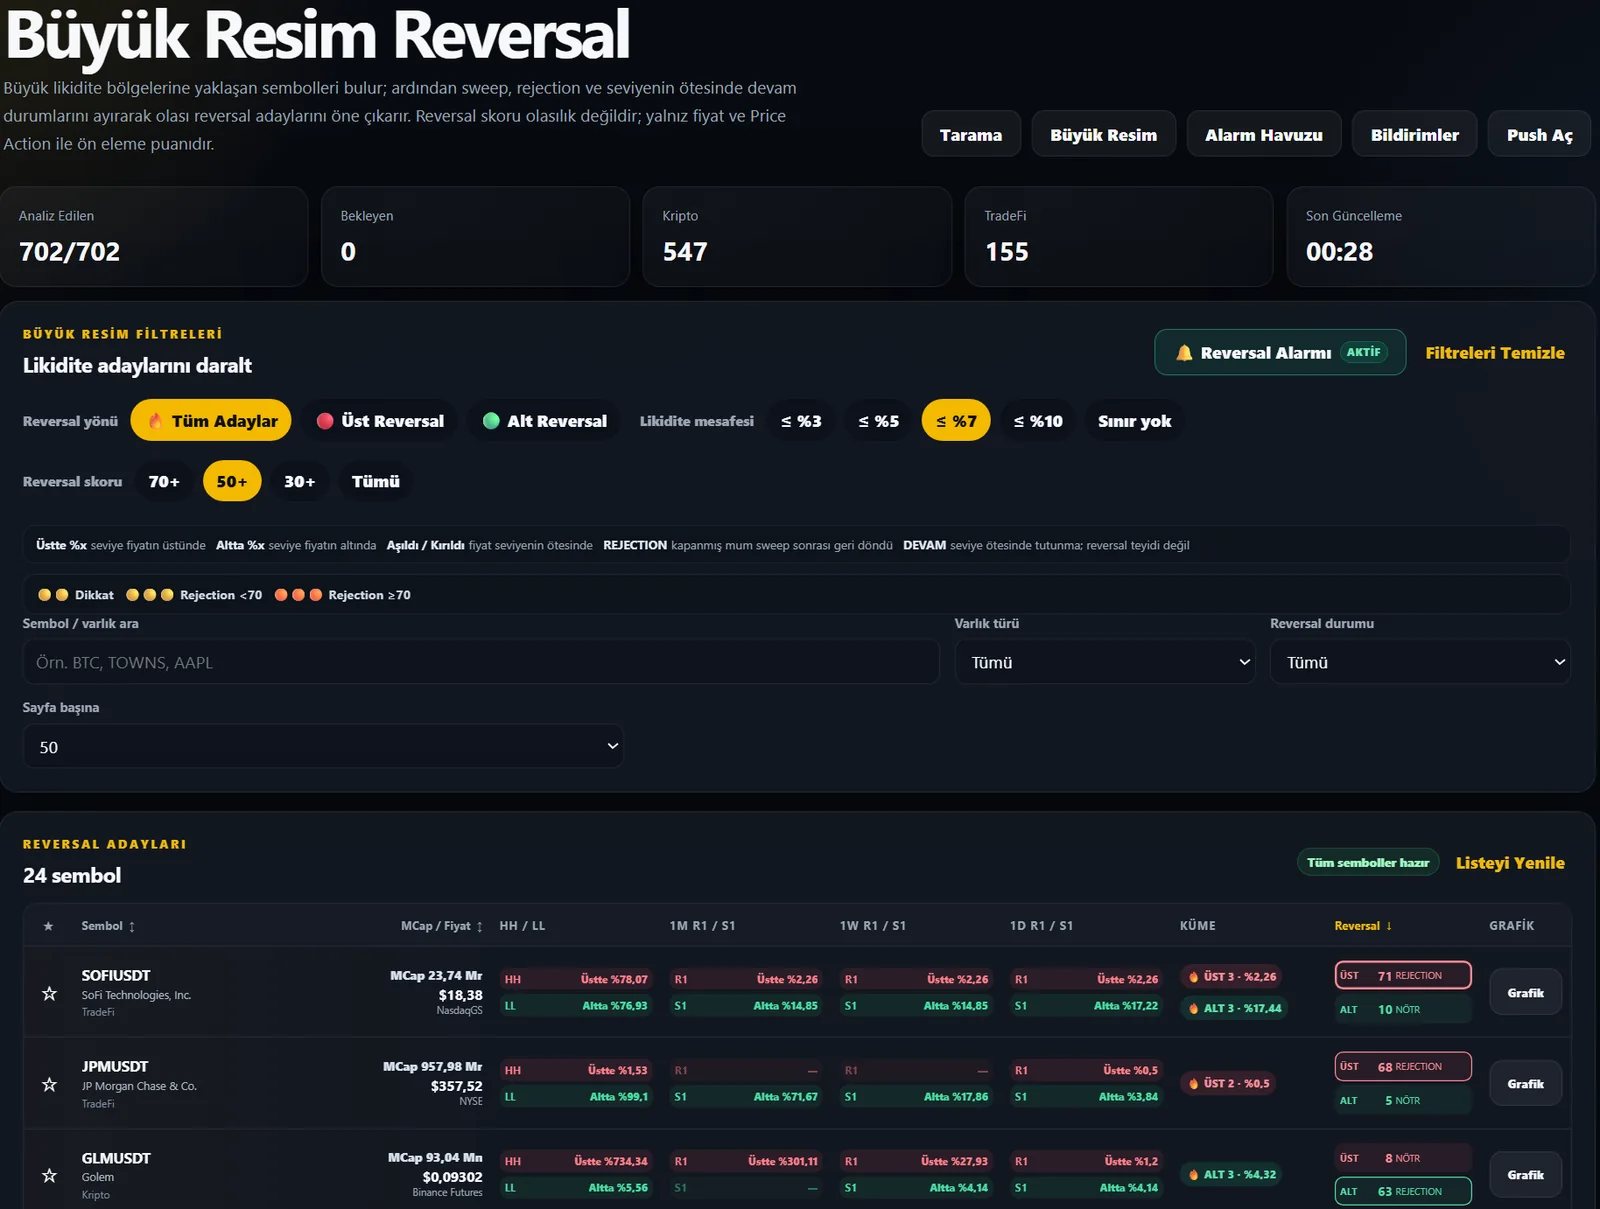Go to Bildirimler tab
Screen dimensions: 1600x1209
[1414, 134]
